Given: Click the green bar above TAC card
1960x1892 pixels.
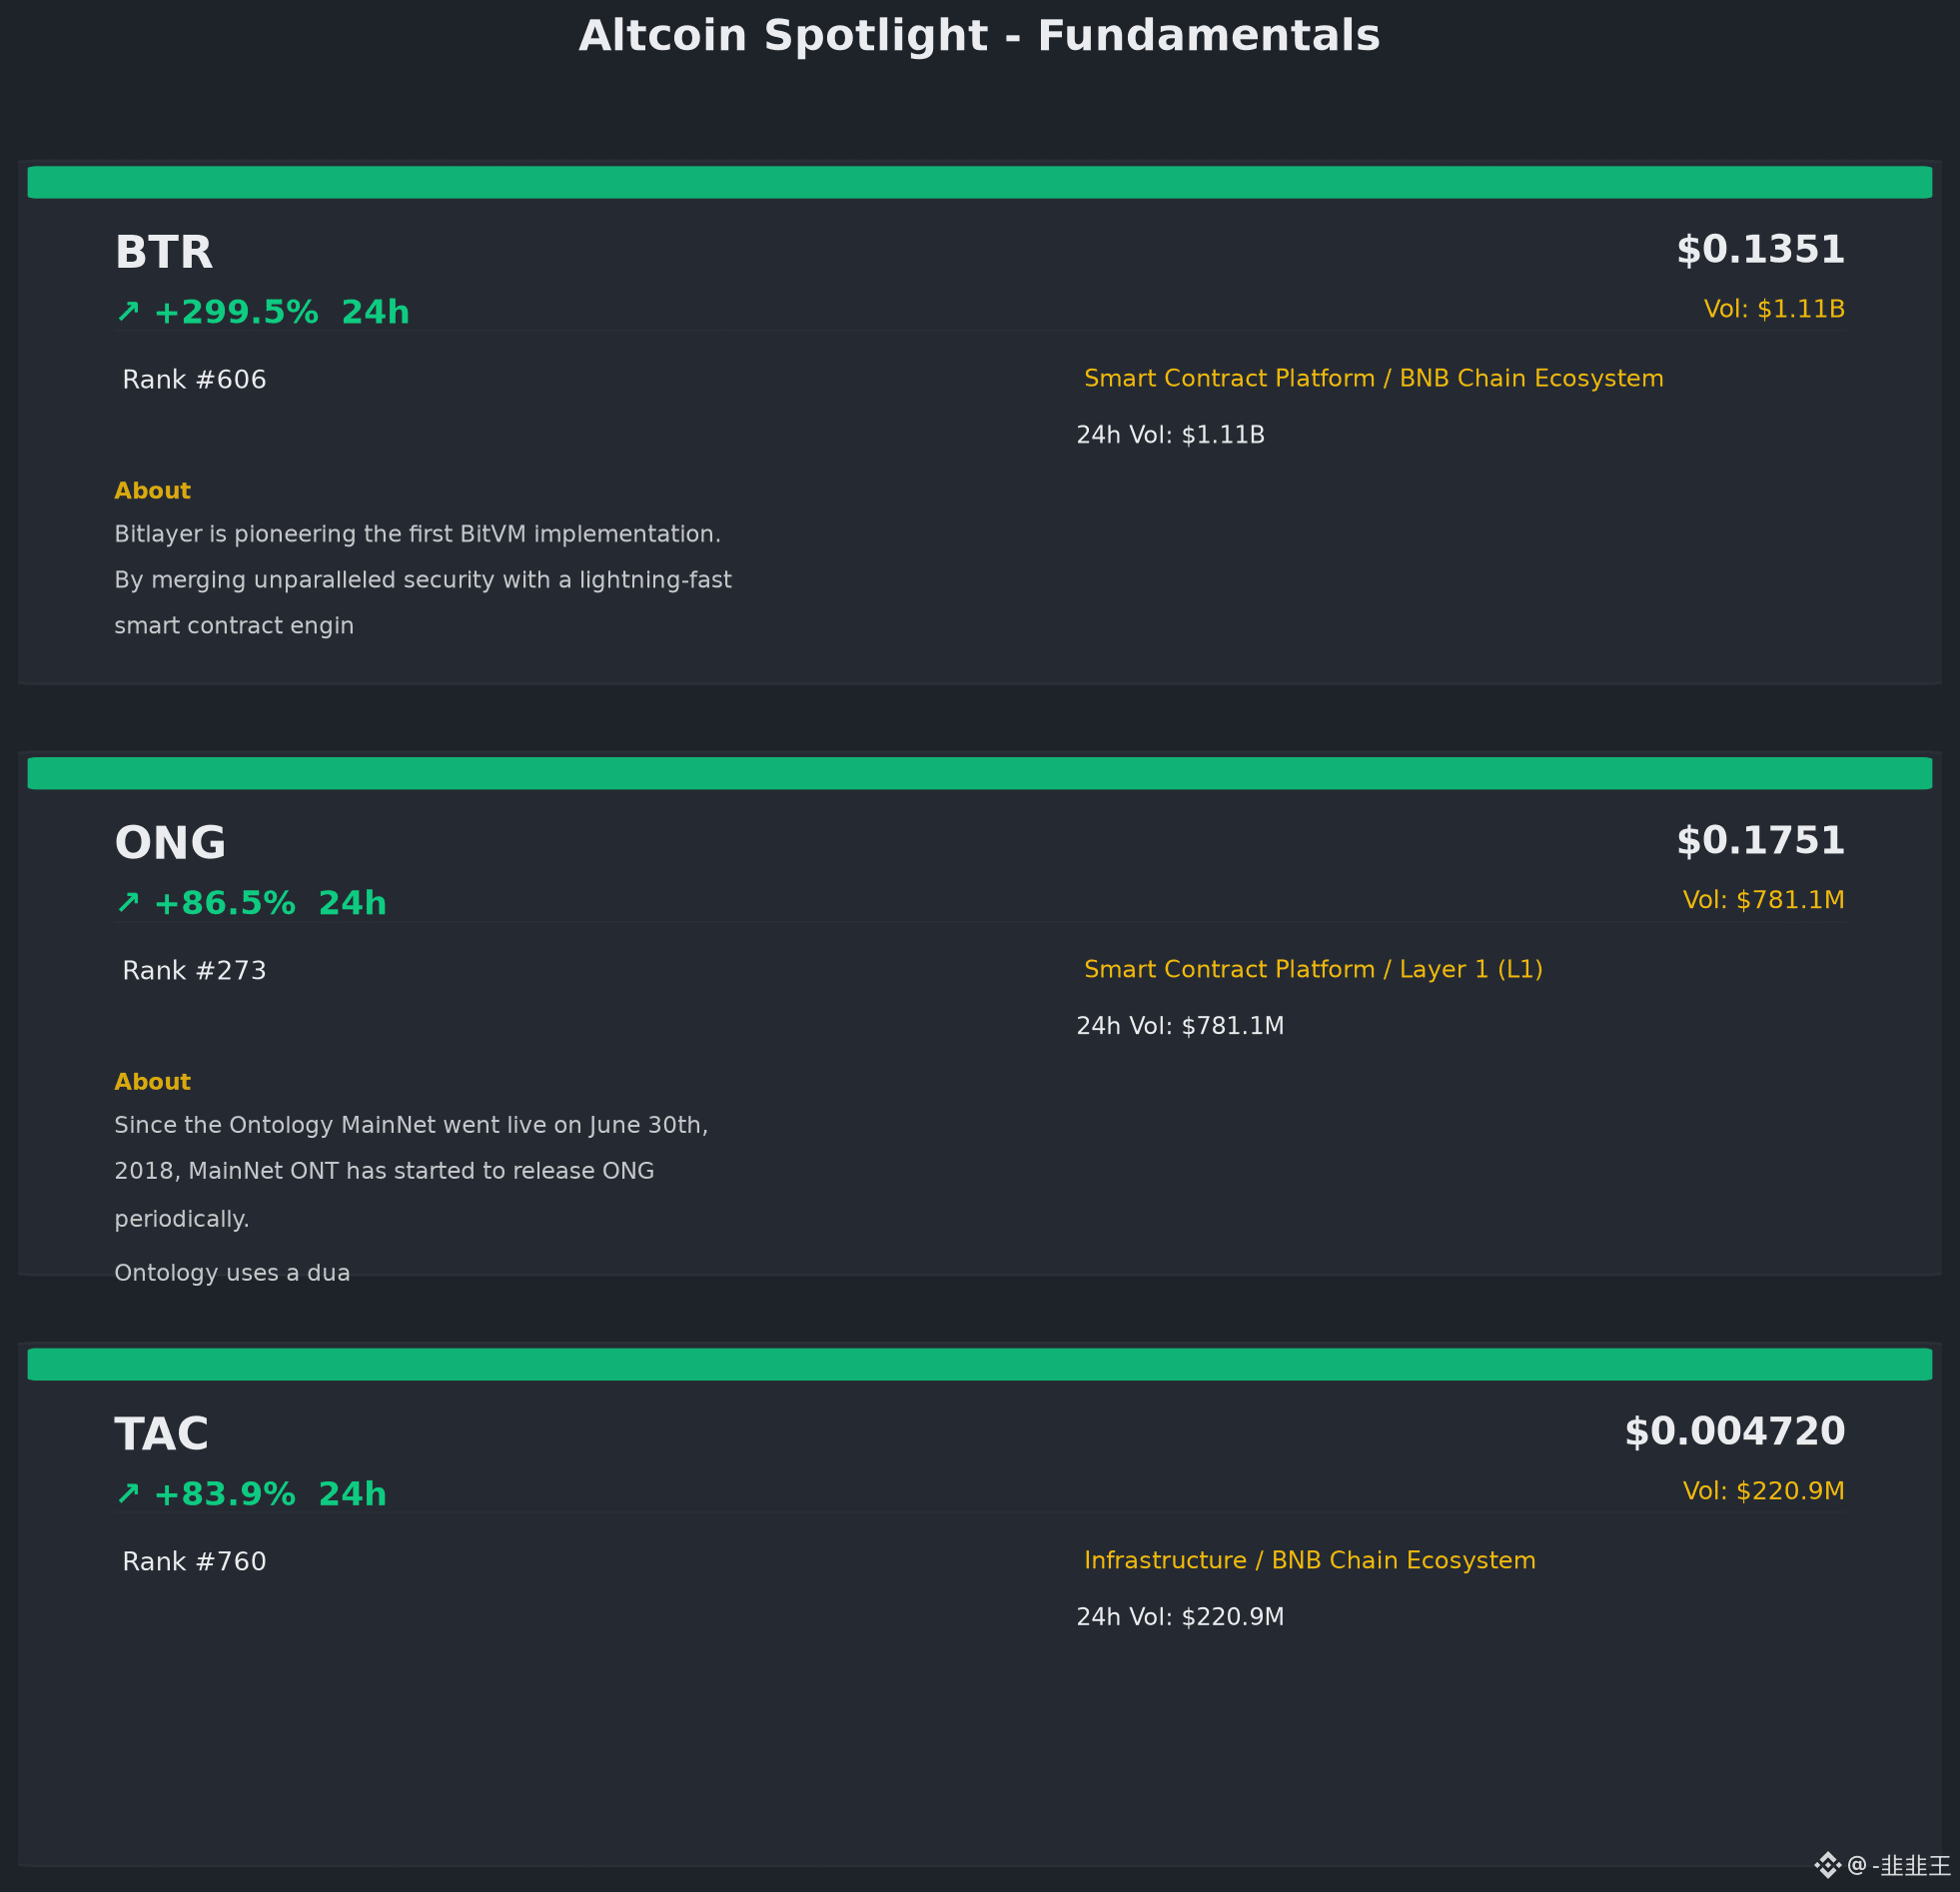Looking at the screenshot, I should pos(980,1364).
